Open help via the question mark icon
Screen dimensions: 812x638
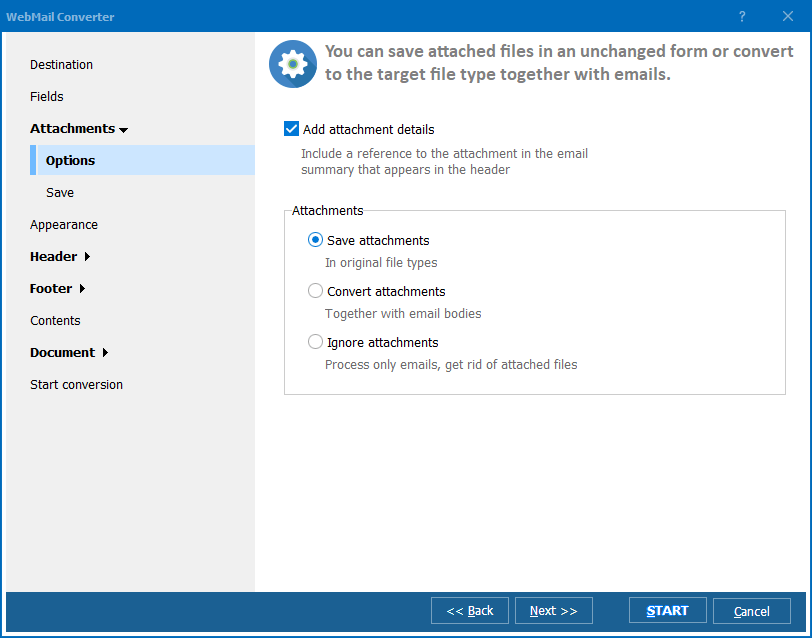741,17
